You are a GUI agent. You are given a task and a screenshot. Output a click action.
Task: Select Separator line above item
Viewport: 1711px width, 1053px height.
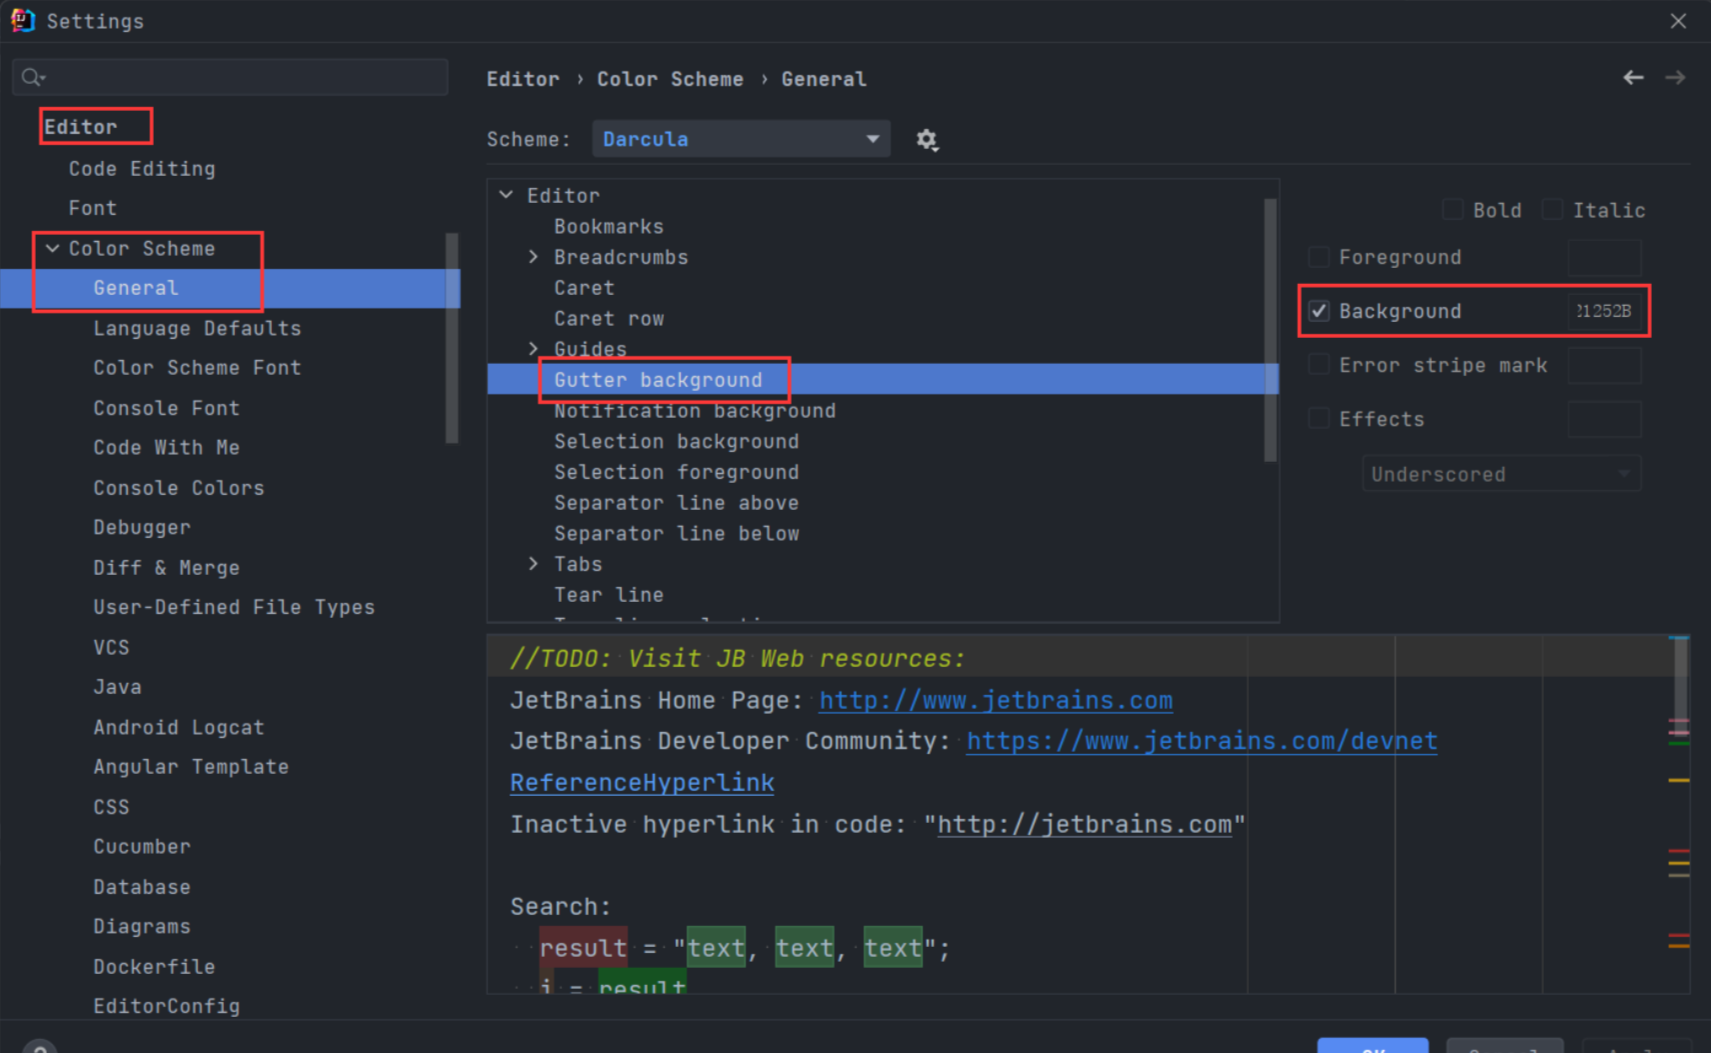coord(677,503)
